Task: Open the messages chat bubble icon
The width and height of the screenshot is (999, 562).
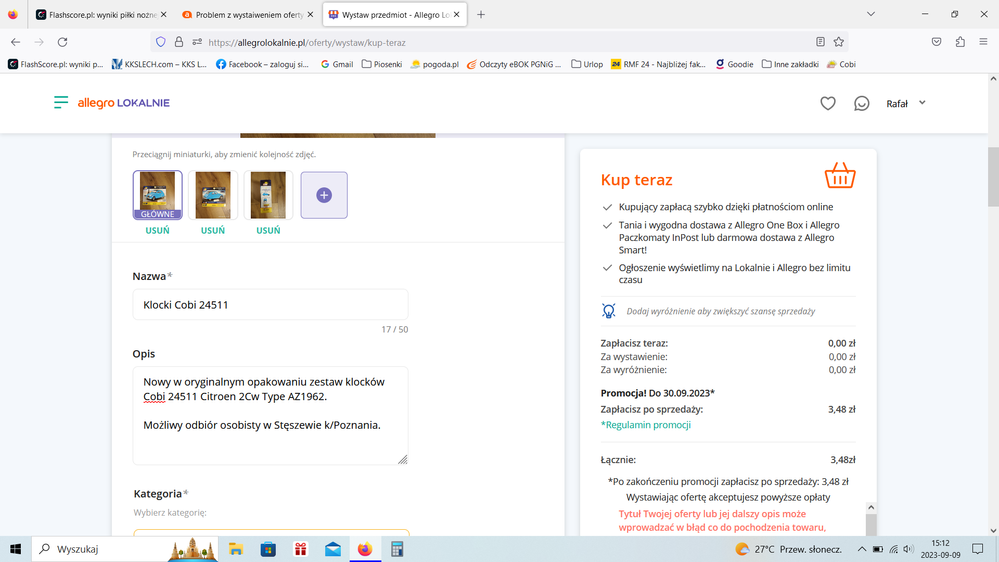Action: tap(861, 103)
